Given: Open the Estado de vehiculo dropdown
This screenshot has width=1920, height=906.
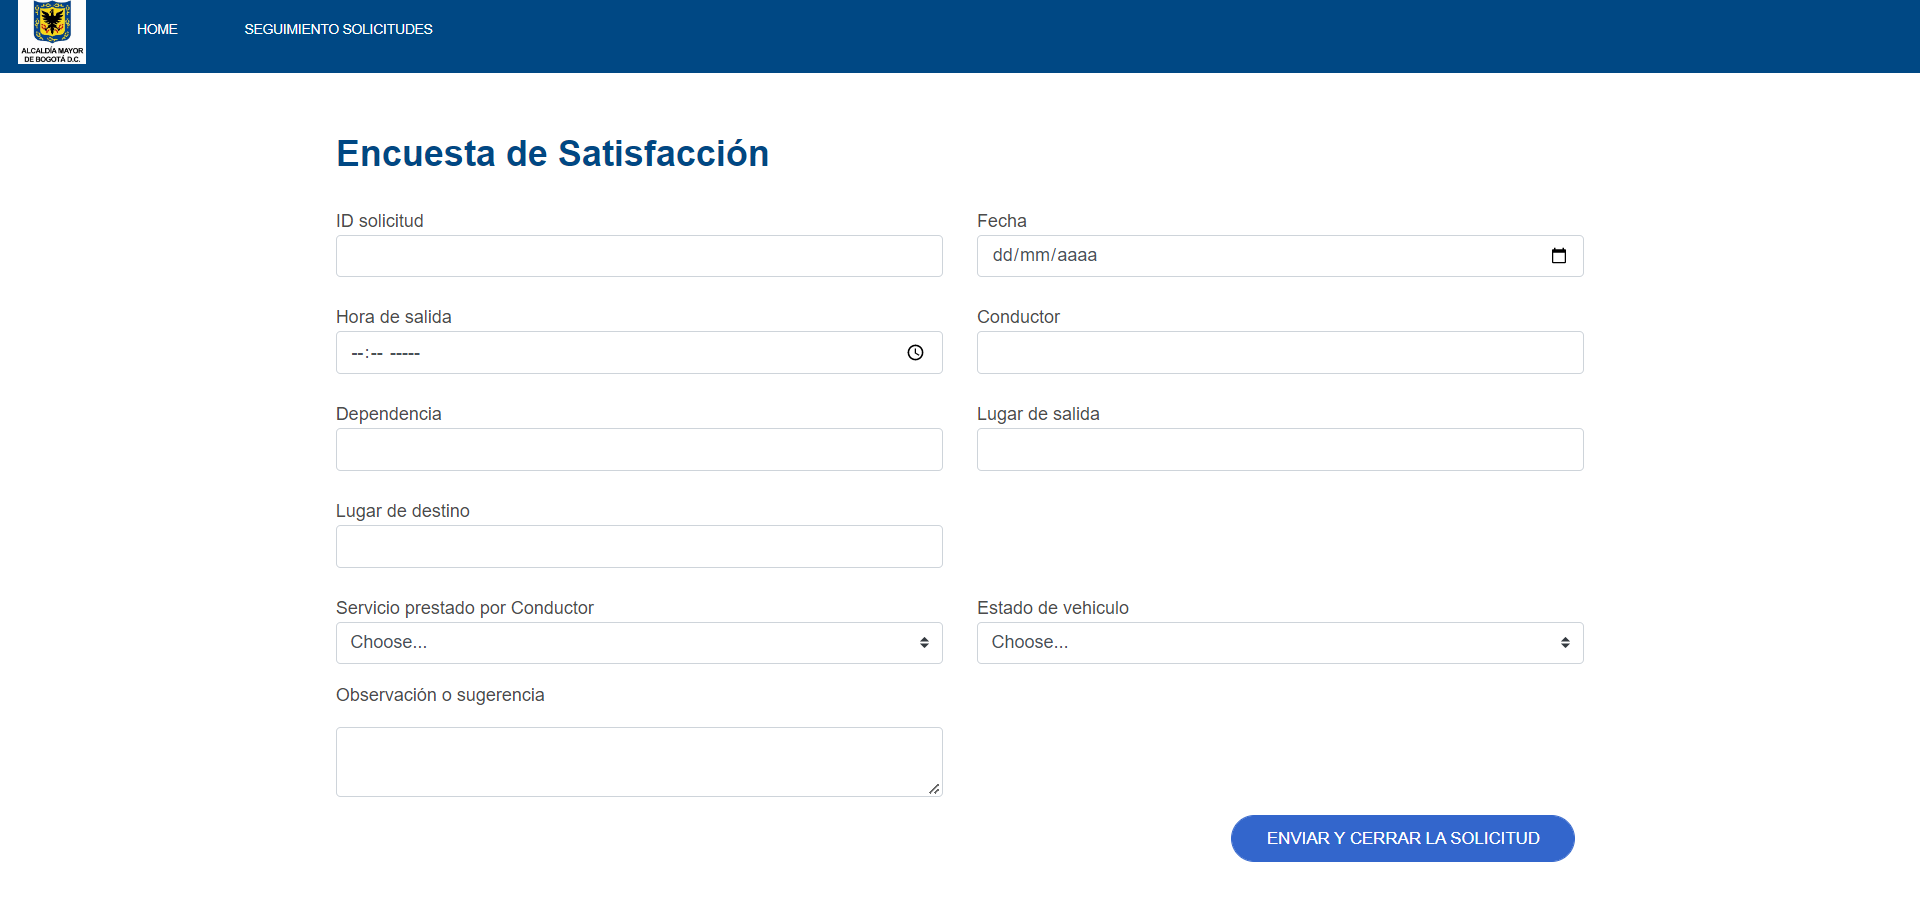Looking at the screenshot, I should (1279, 643).
